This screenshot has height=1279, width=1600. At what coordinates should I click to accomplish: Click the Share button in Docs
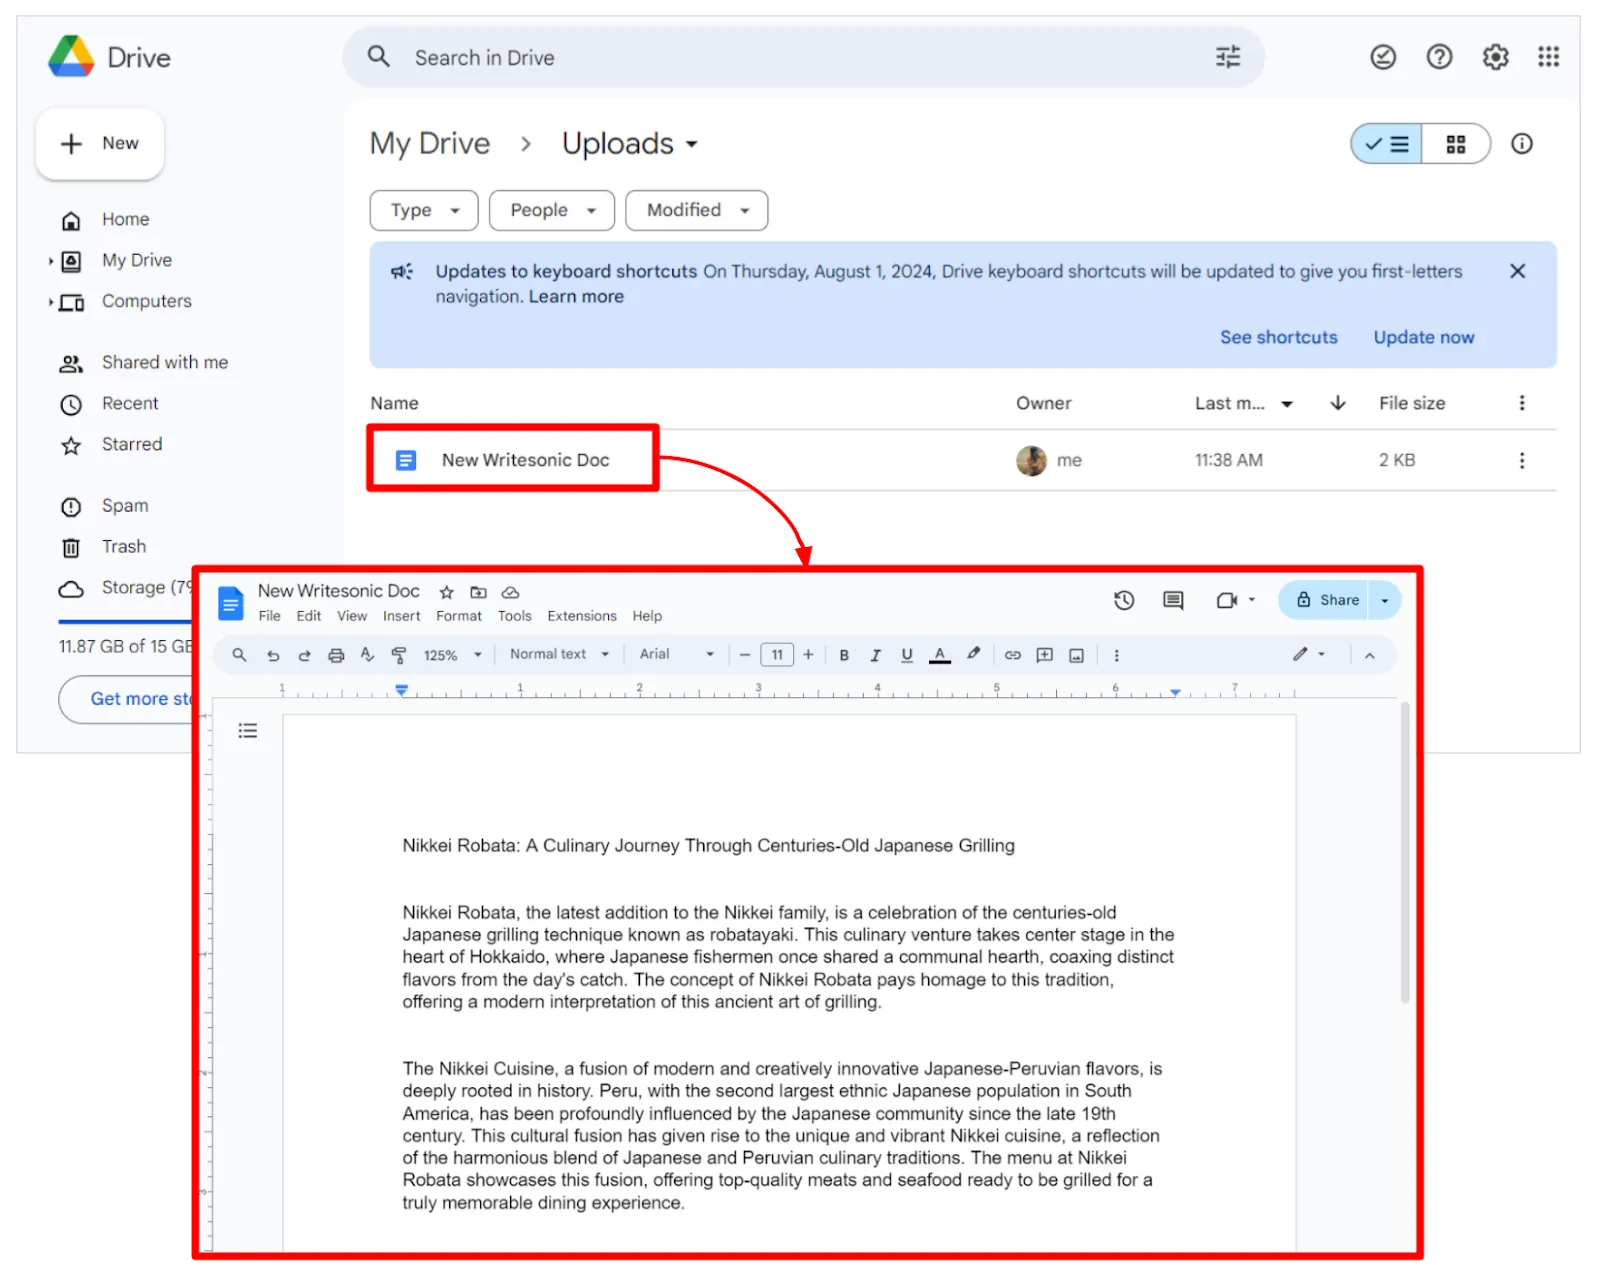pos(1324,600)
